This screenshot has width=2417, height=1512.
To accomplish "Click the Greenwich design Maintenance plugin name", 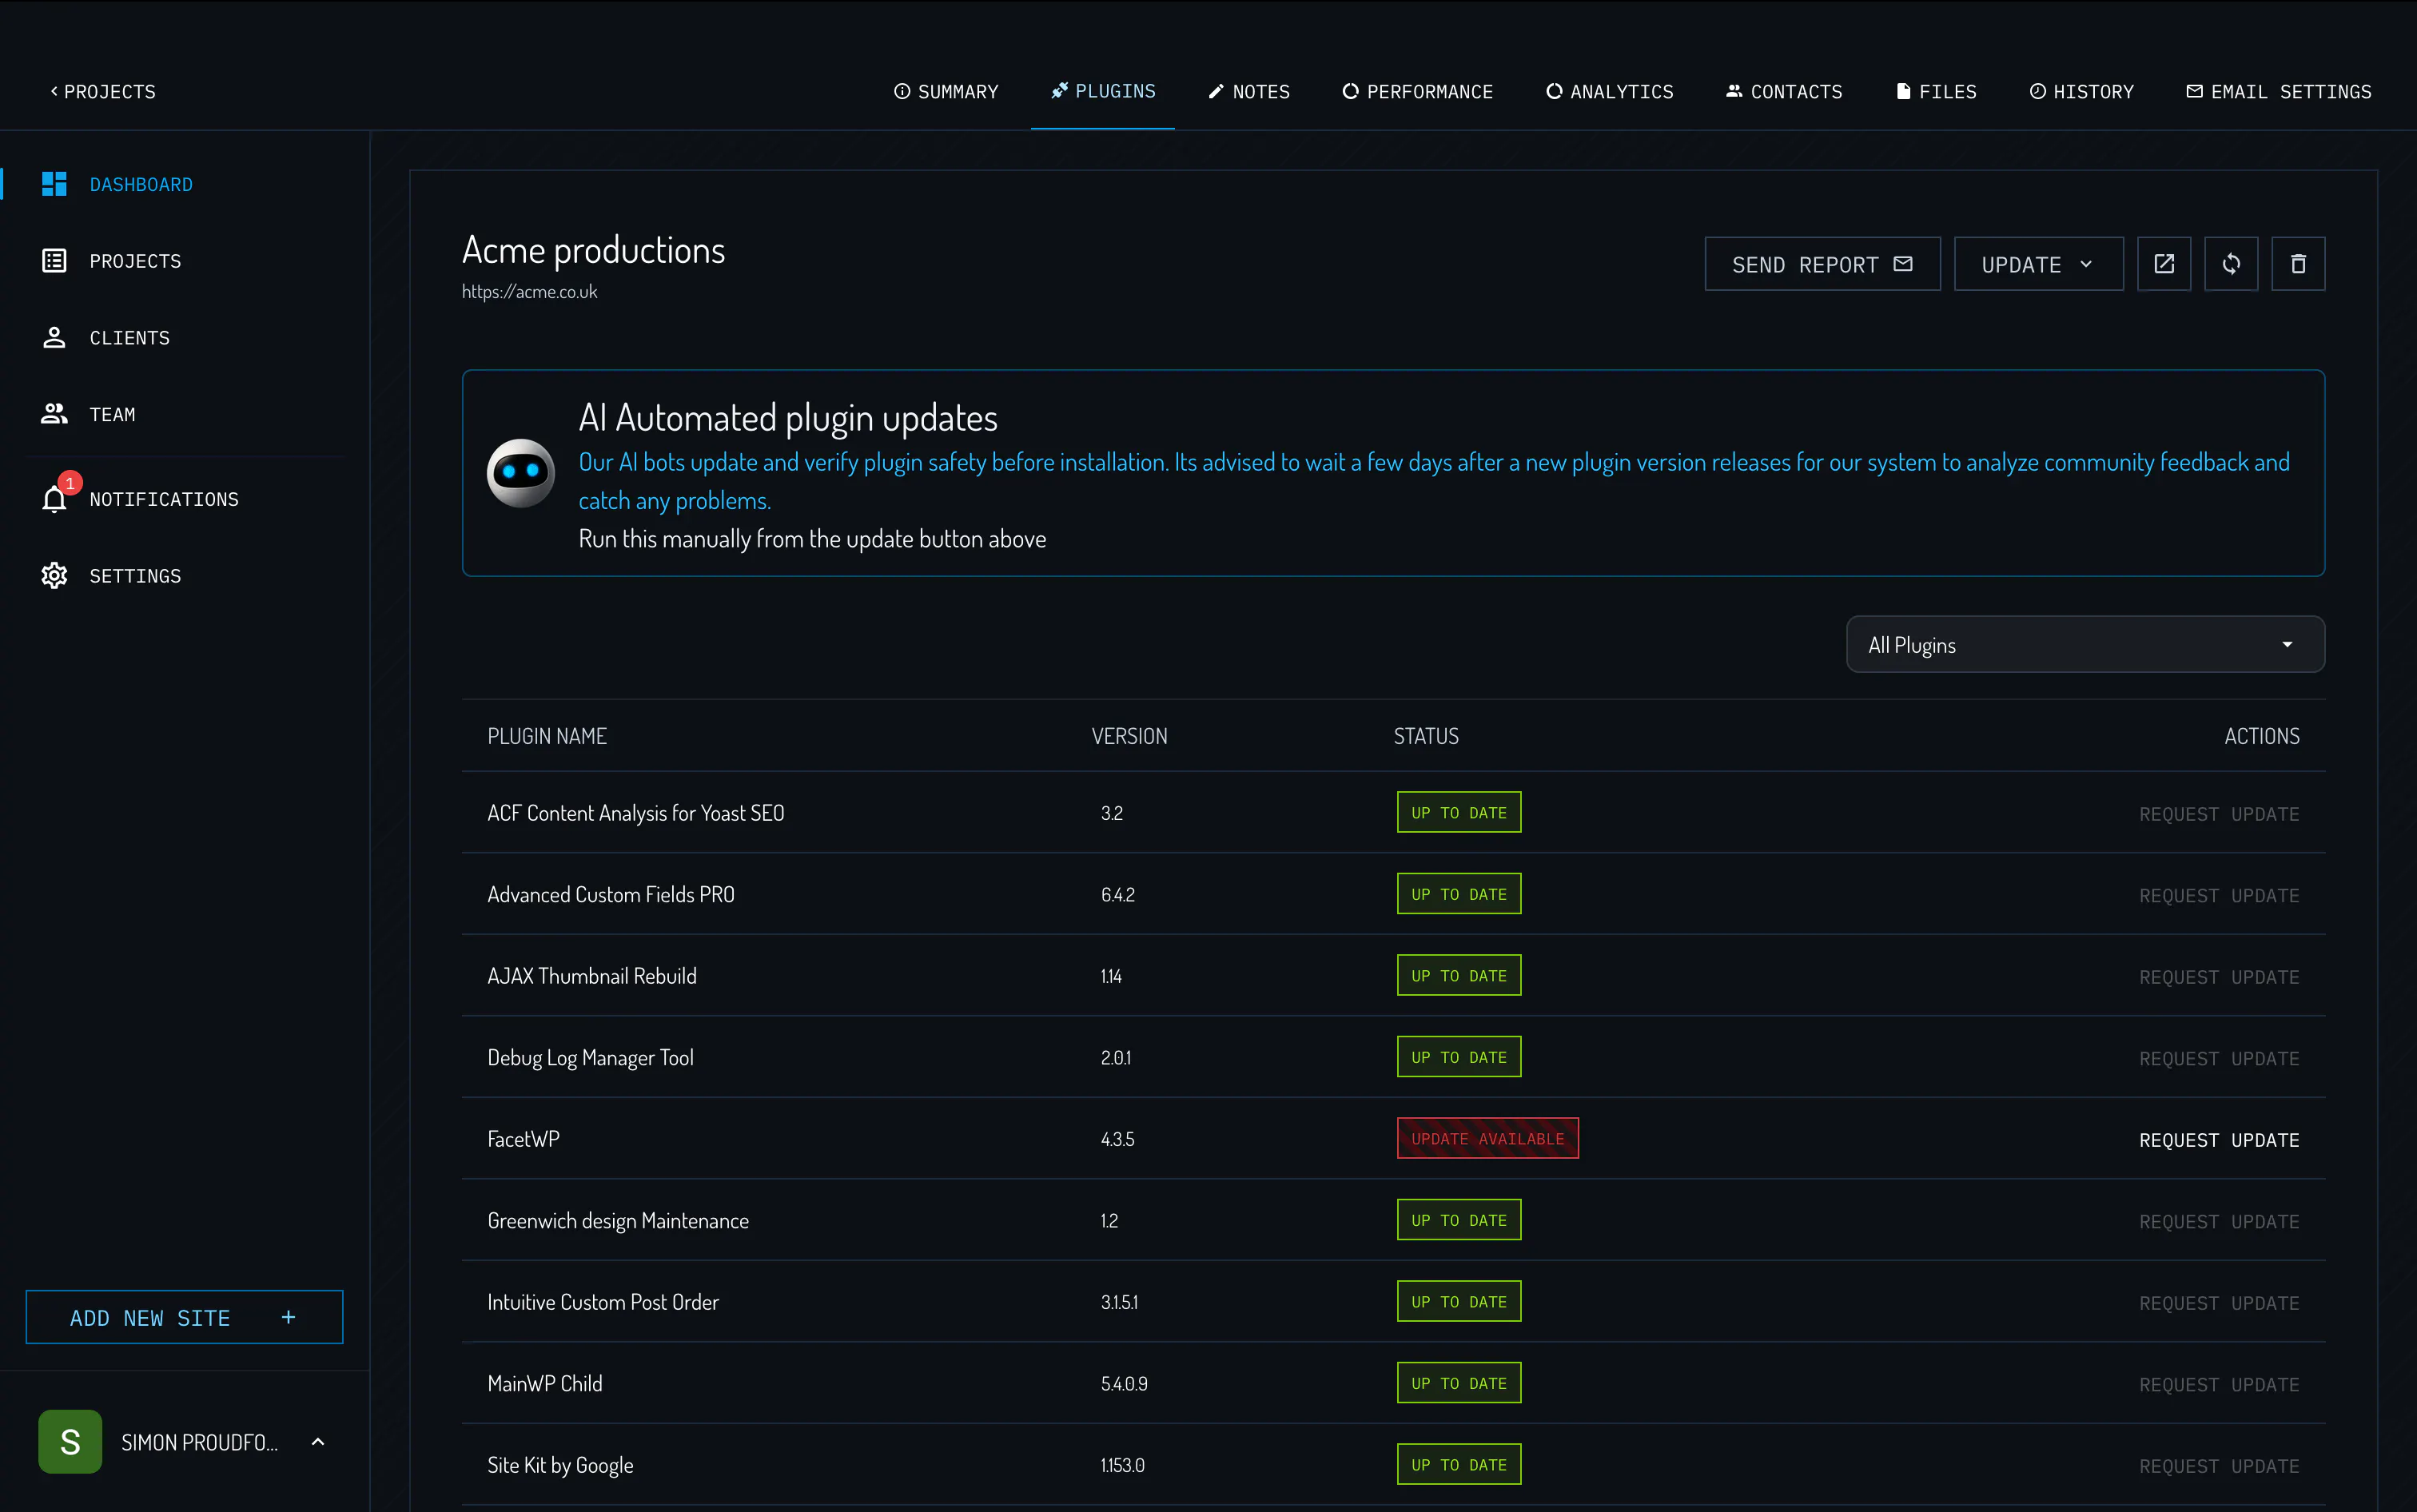I will pyautogui.click(x=618, y=1221).
